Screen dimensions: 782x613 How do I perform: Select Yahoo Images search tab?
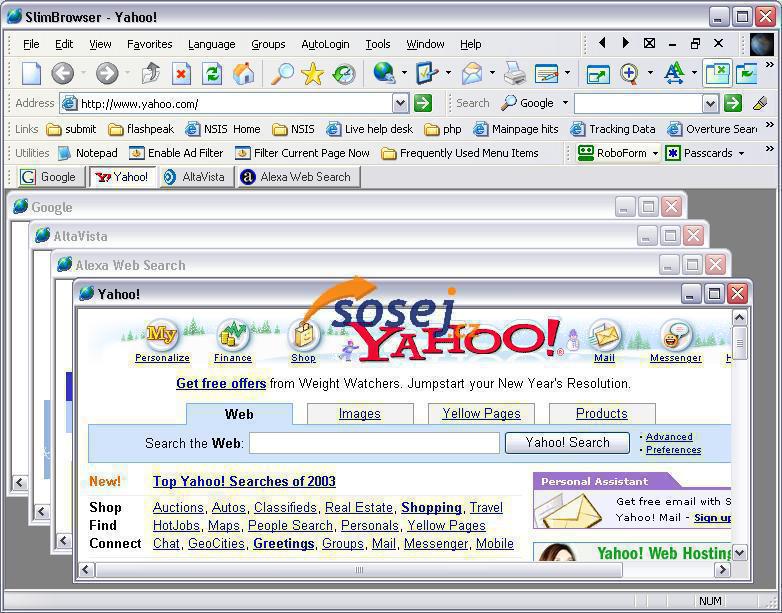(x=360, y=413)
